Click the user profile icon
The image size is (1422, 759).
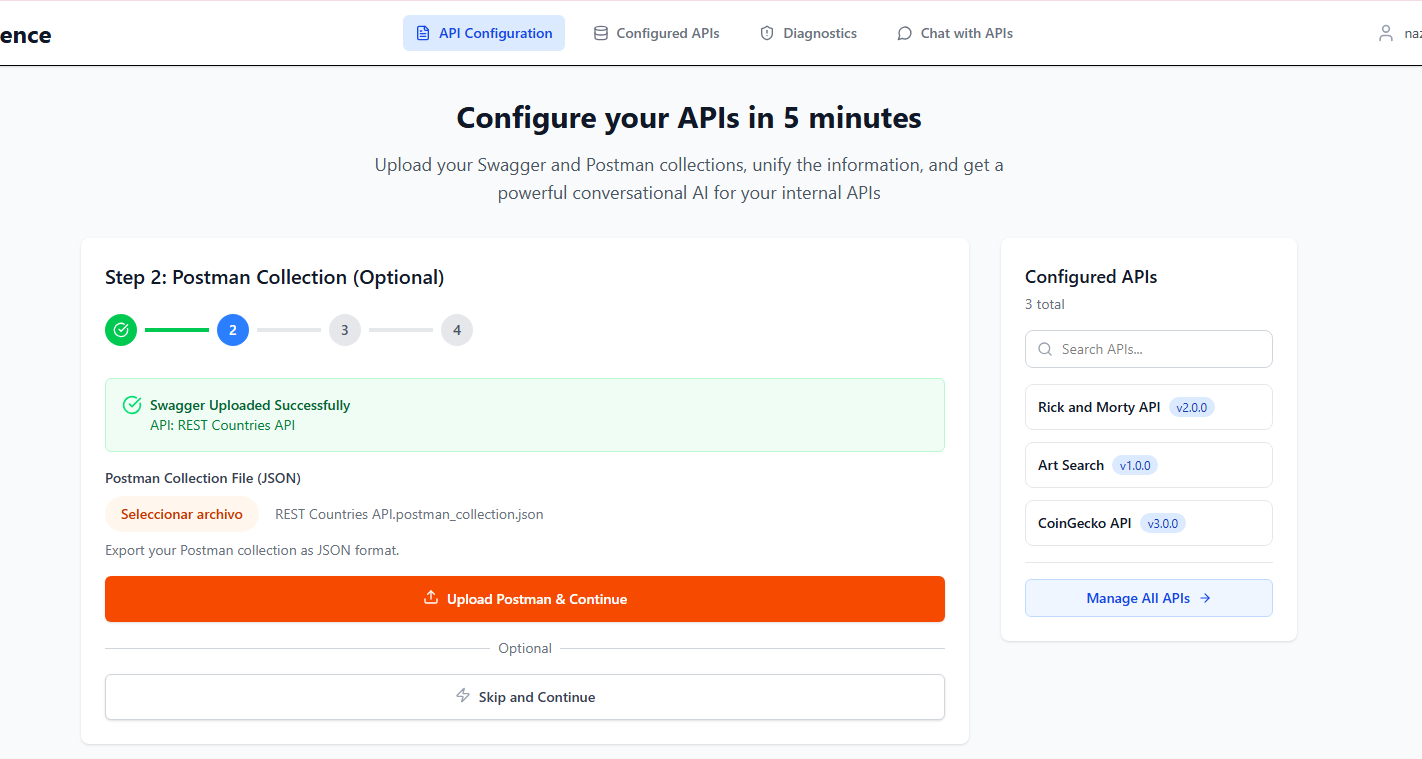pos(1385,33)
